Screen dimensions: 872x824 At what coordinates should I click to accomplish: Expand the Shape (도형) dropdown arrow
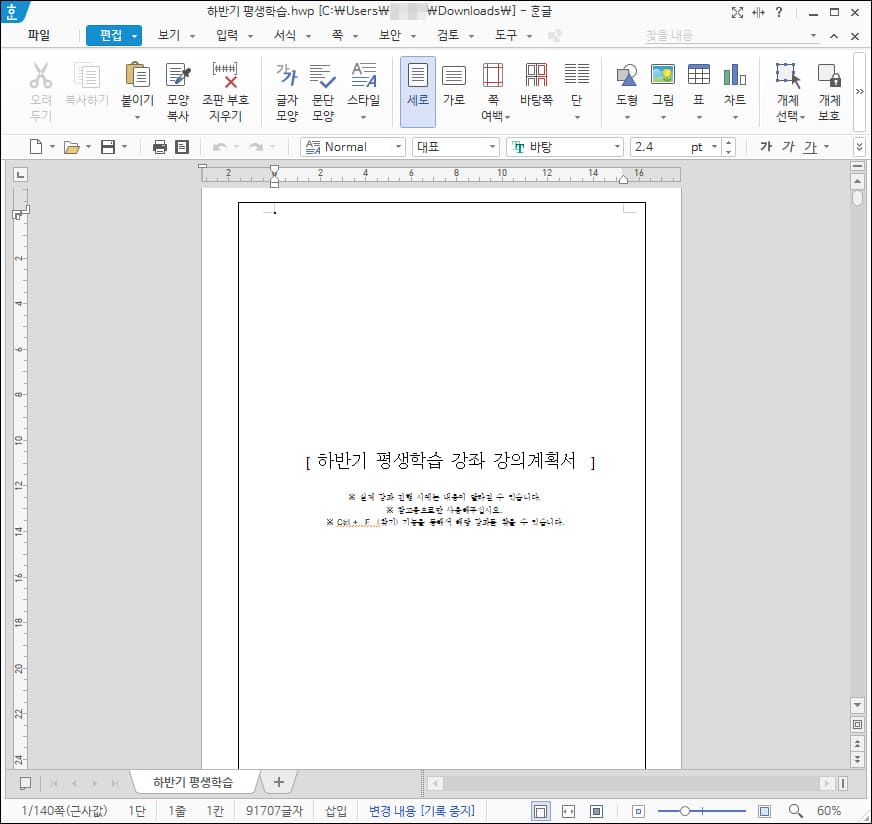(x=627, y=117)
